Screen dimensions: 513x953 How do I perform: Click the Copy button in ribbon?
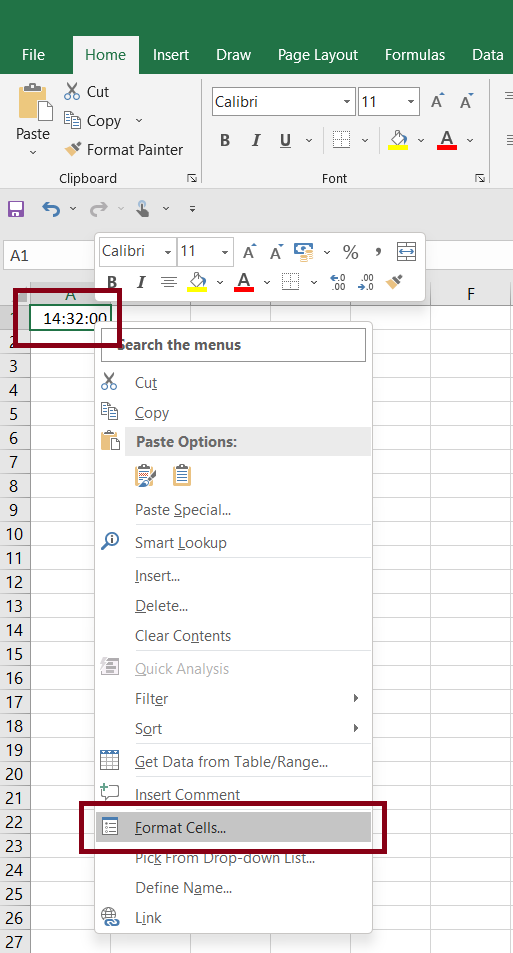tap(93, 121)
